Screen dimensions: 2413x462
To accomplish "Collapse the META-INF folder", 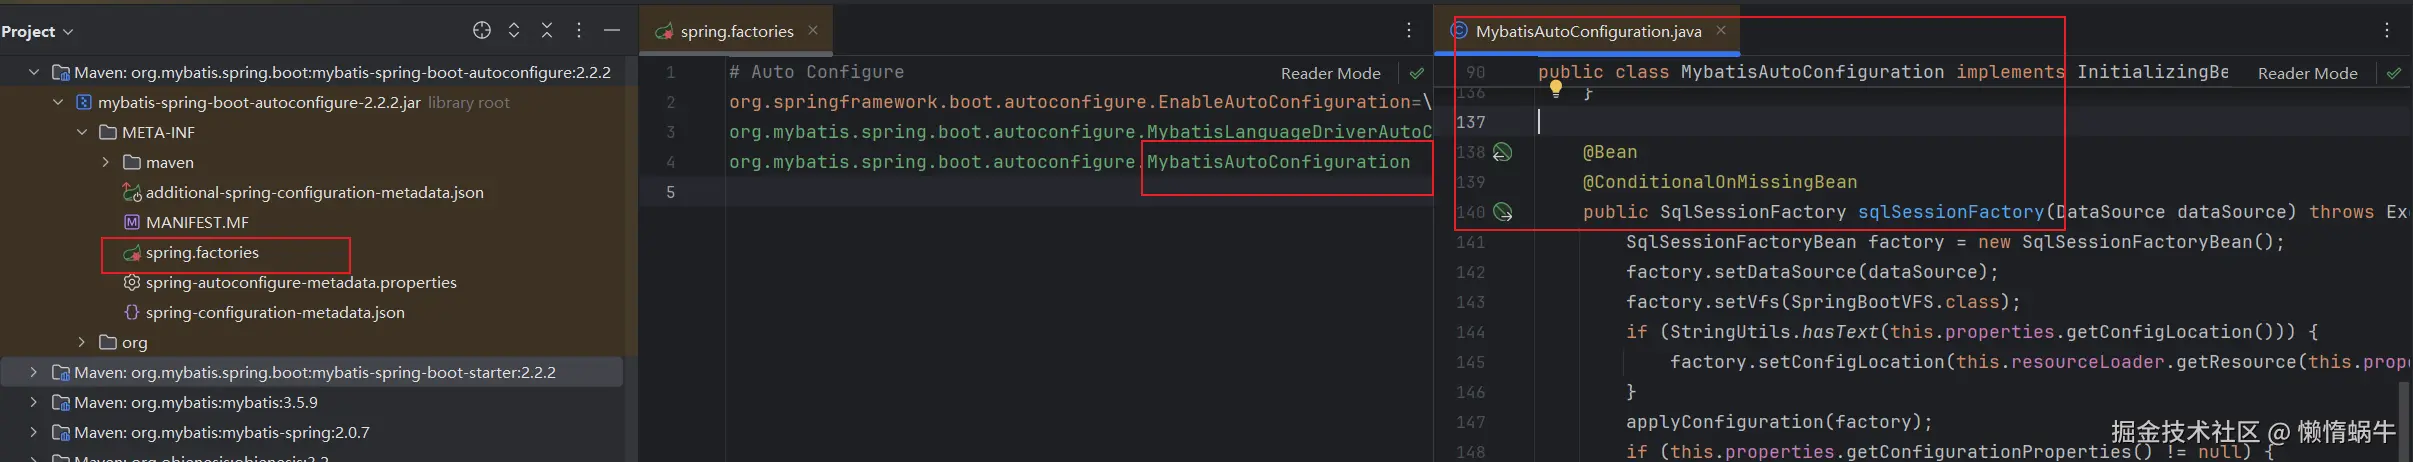I will tap(82, 132).
